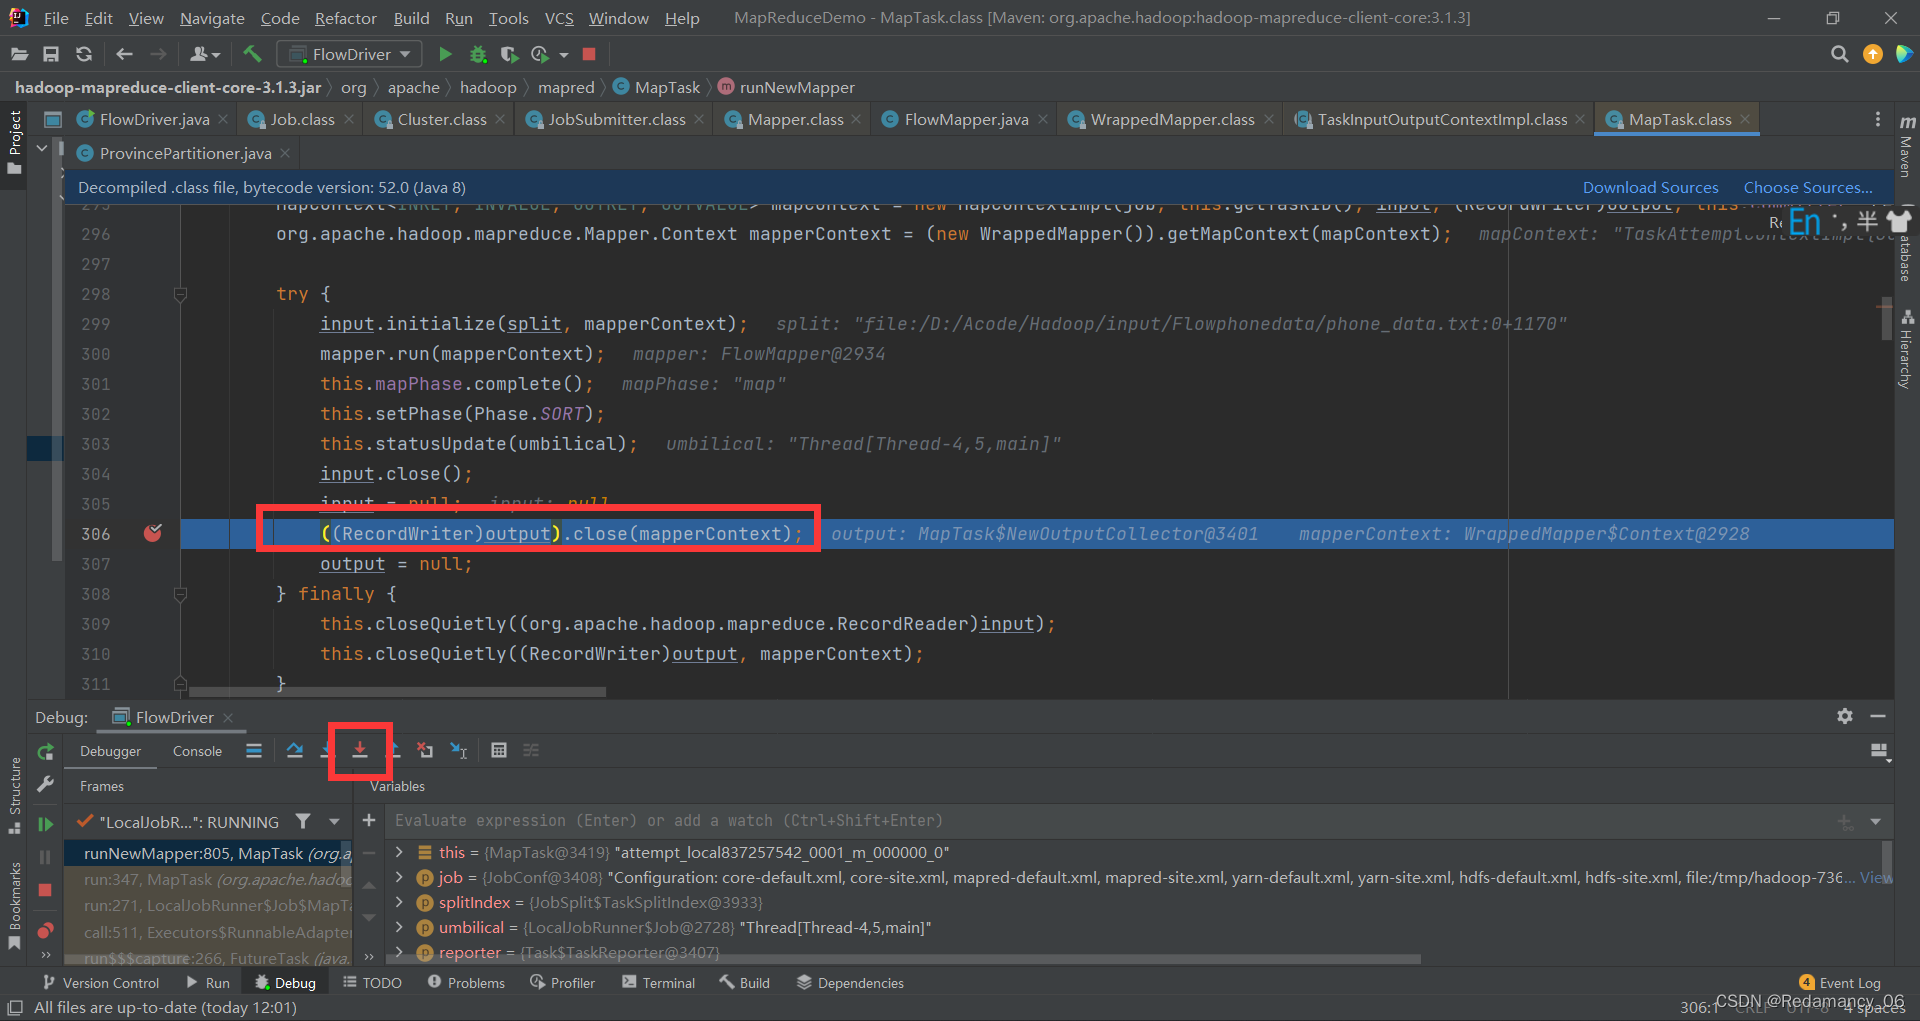Image resolution: width=1920 pixels, height=1021 pixels.
Task: Expand the 'reporter' variable node
Action: click(x=399, y=952)
